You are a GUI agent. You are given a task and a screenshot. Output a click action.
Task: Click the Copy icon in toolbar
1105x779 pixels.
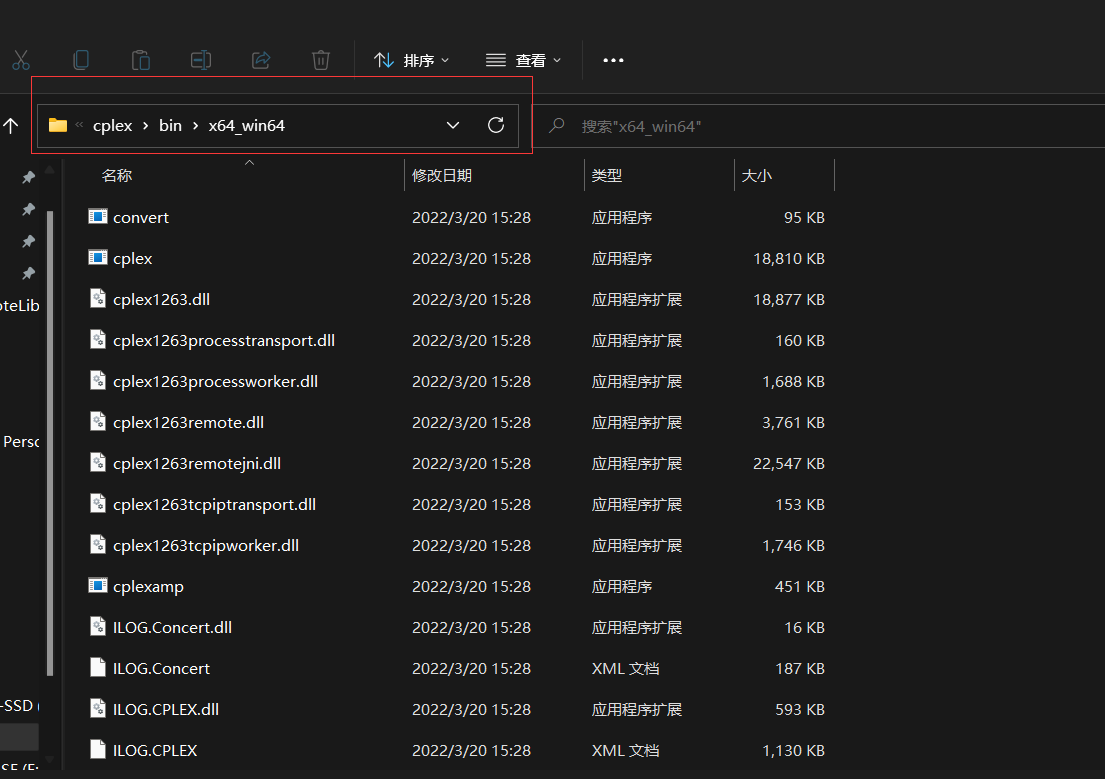pos(81,60)
